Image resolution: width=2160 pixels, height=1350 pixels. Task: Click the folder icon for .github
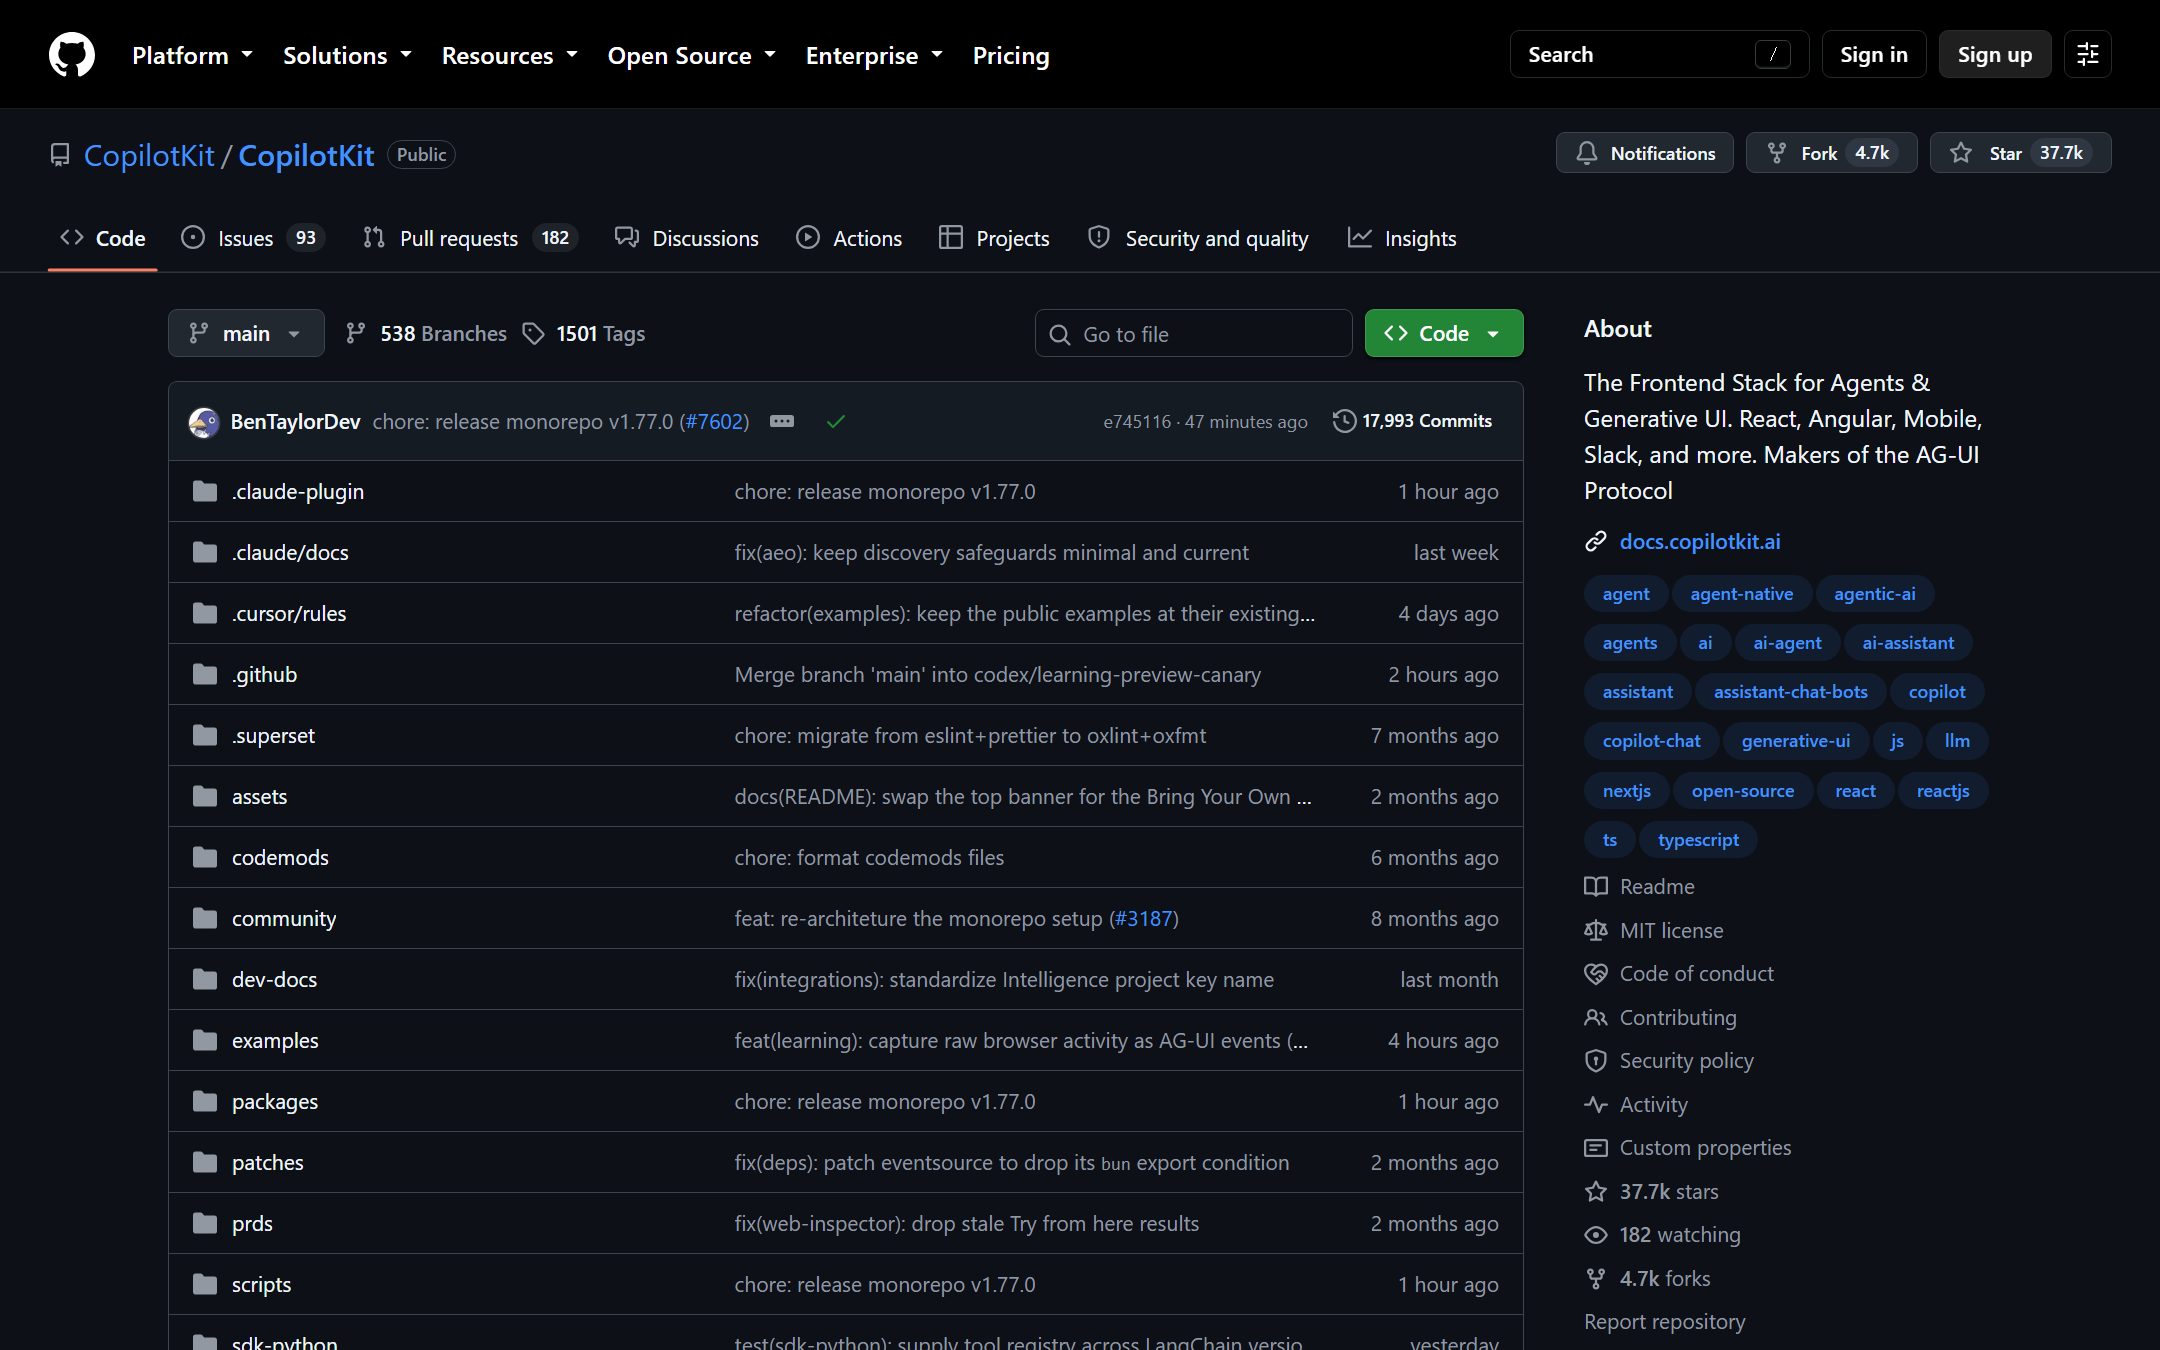click(205, 675)
